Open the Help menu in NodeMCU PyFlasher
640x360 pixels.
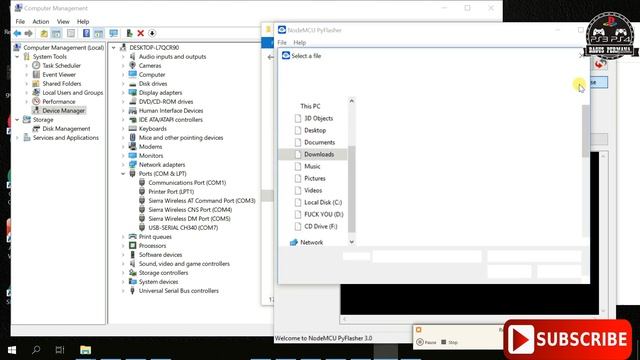(300, 42)
